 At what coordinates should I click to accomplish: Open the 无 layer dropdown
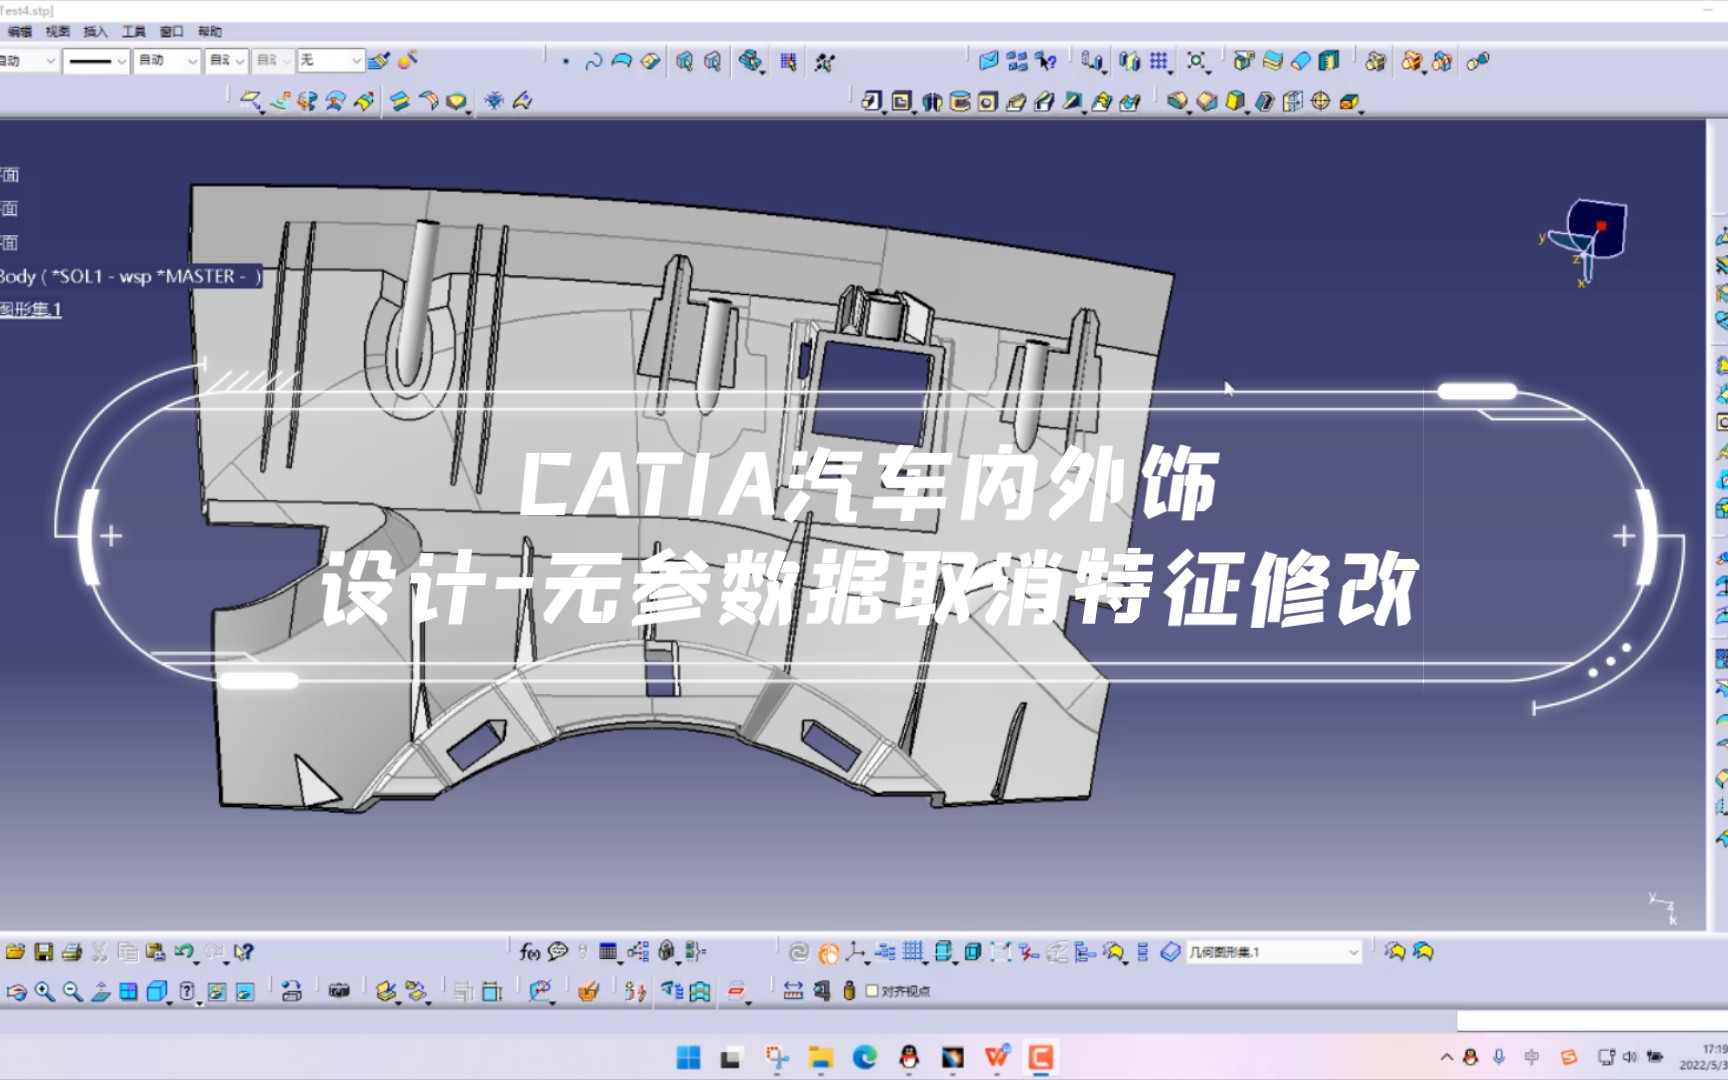330,61
